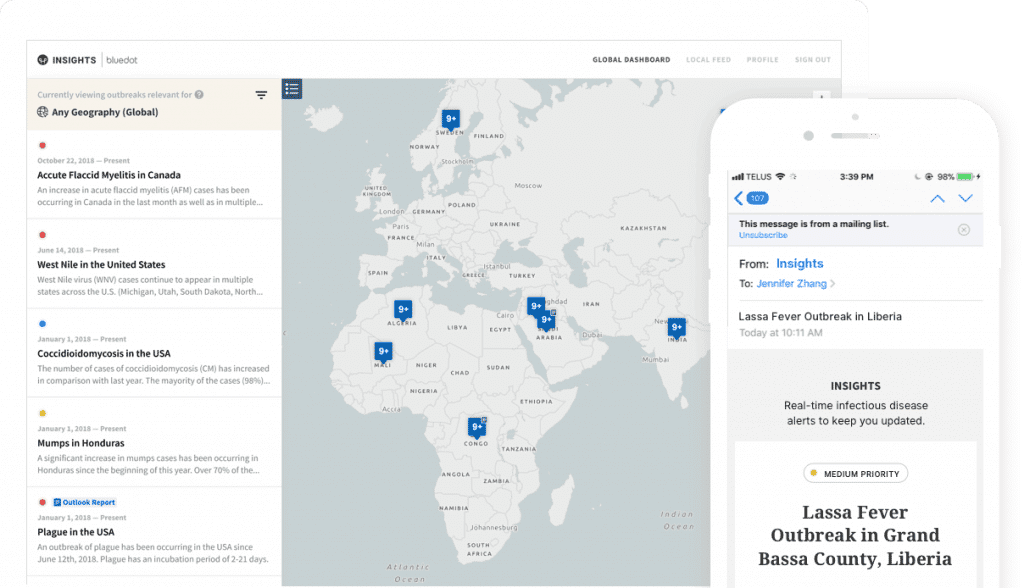Open the 9+ marker near Baghdad

[x=536, y=306]
